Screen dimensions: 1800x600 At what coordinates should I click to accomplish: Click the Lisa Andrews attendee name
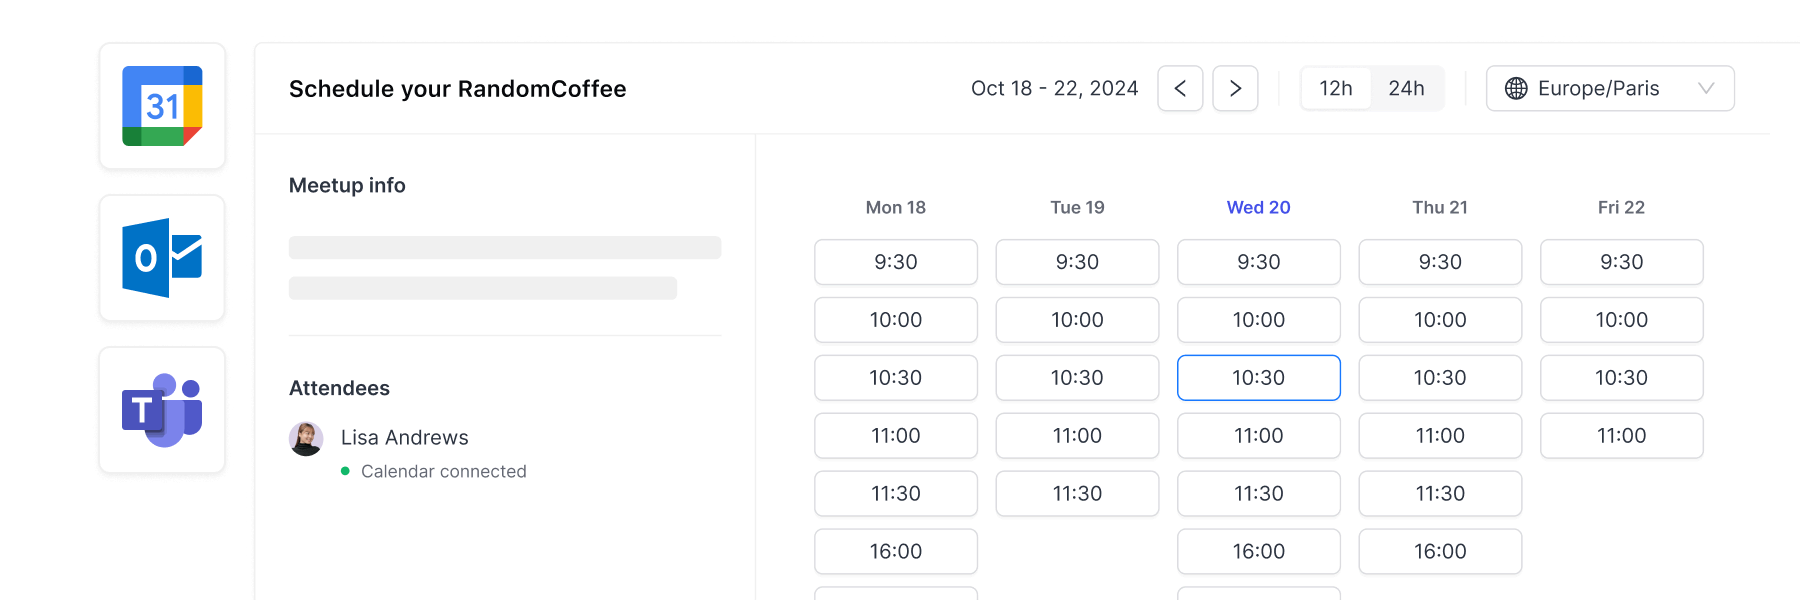404,437
